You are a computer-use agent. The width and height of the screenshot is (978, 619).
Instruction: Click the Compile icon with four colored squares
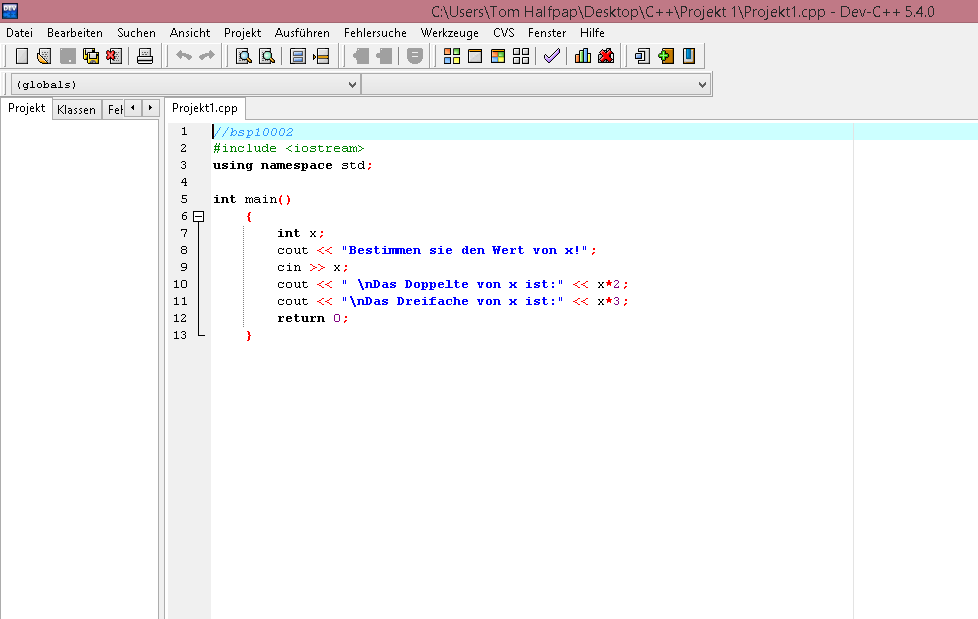pyautogui.click(x=452, y=56)
